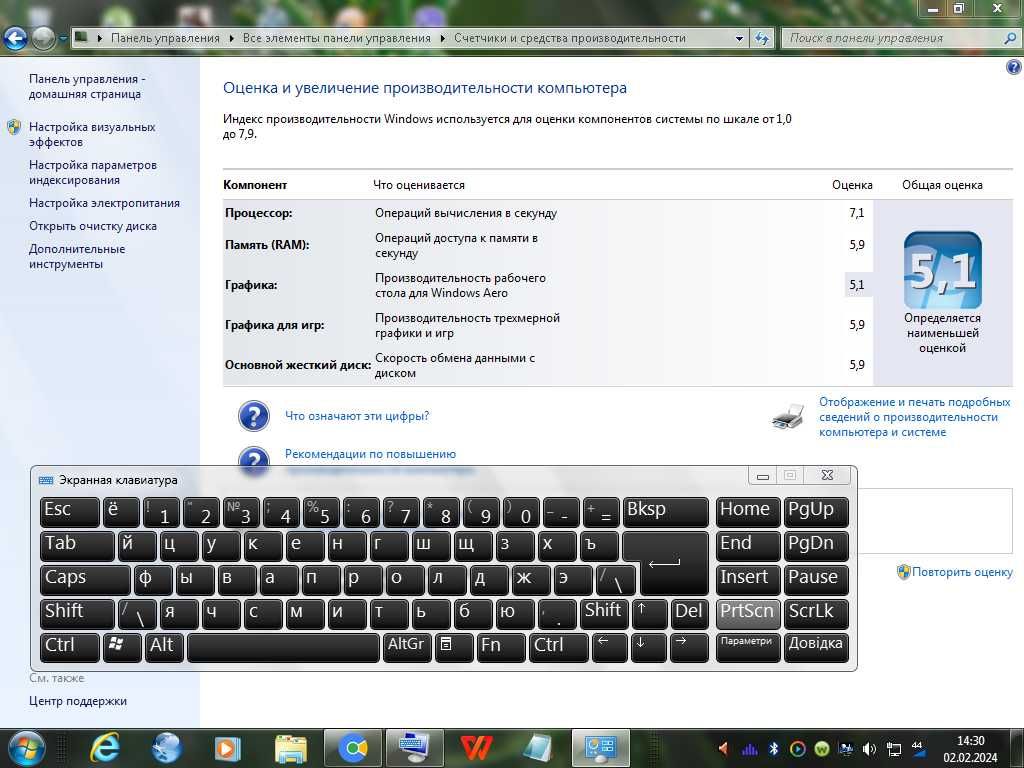Image resolution: width=1024 pixels, height=768 pixels.
Task: Toggle left Ctrl key on on-screen keyboard
Action: [x=70, y=647]
